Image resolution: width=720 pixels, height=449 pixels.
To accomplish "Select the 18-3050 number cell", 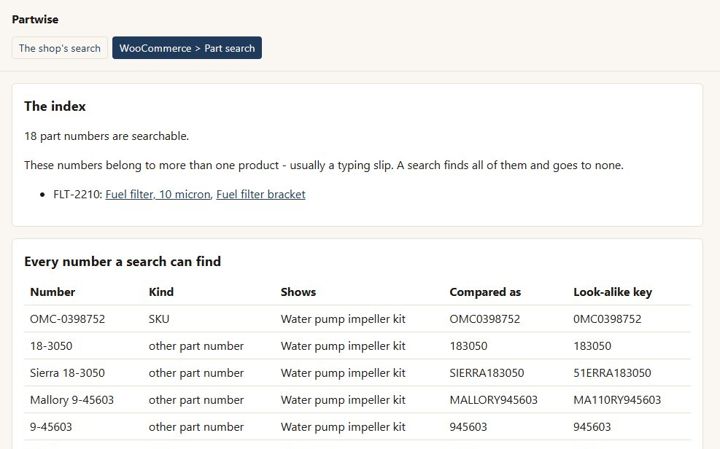I will click(51, 346).
